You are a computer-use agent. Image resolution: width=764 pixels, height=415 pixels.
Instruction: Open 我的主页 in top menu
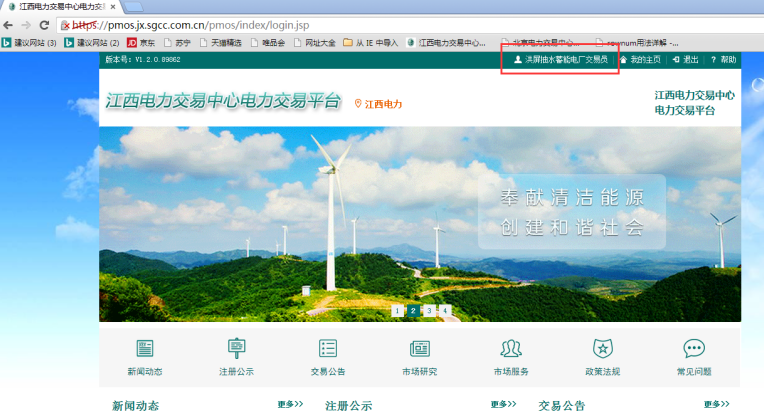tap(645, 60)
